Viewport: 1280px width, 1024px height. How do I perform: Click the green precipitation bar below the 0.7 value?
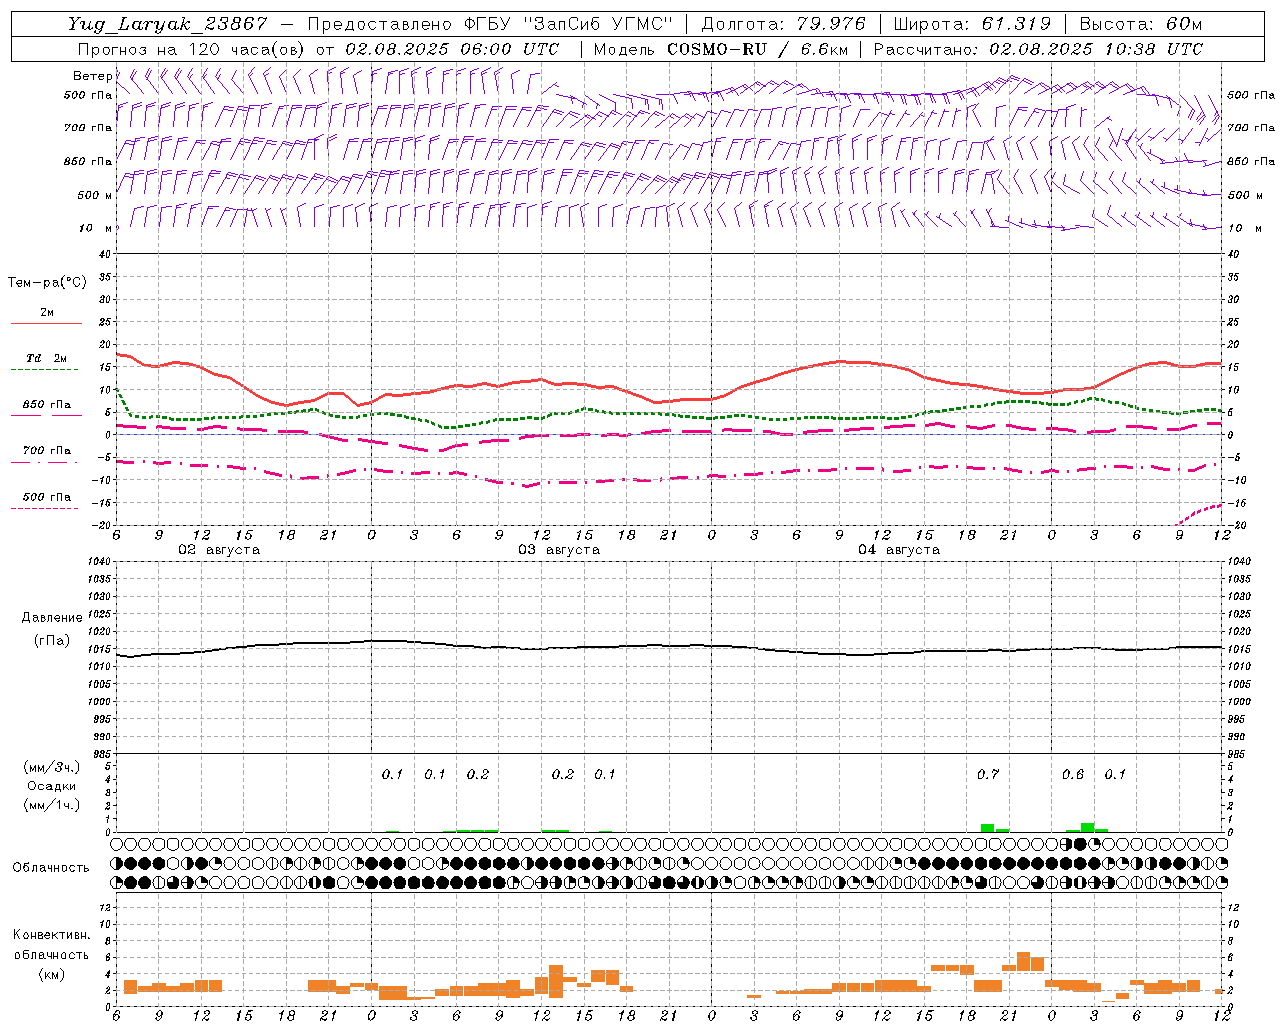click(988, 828)
